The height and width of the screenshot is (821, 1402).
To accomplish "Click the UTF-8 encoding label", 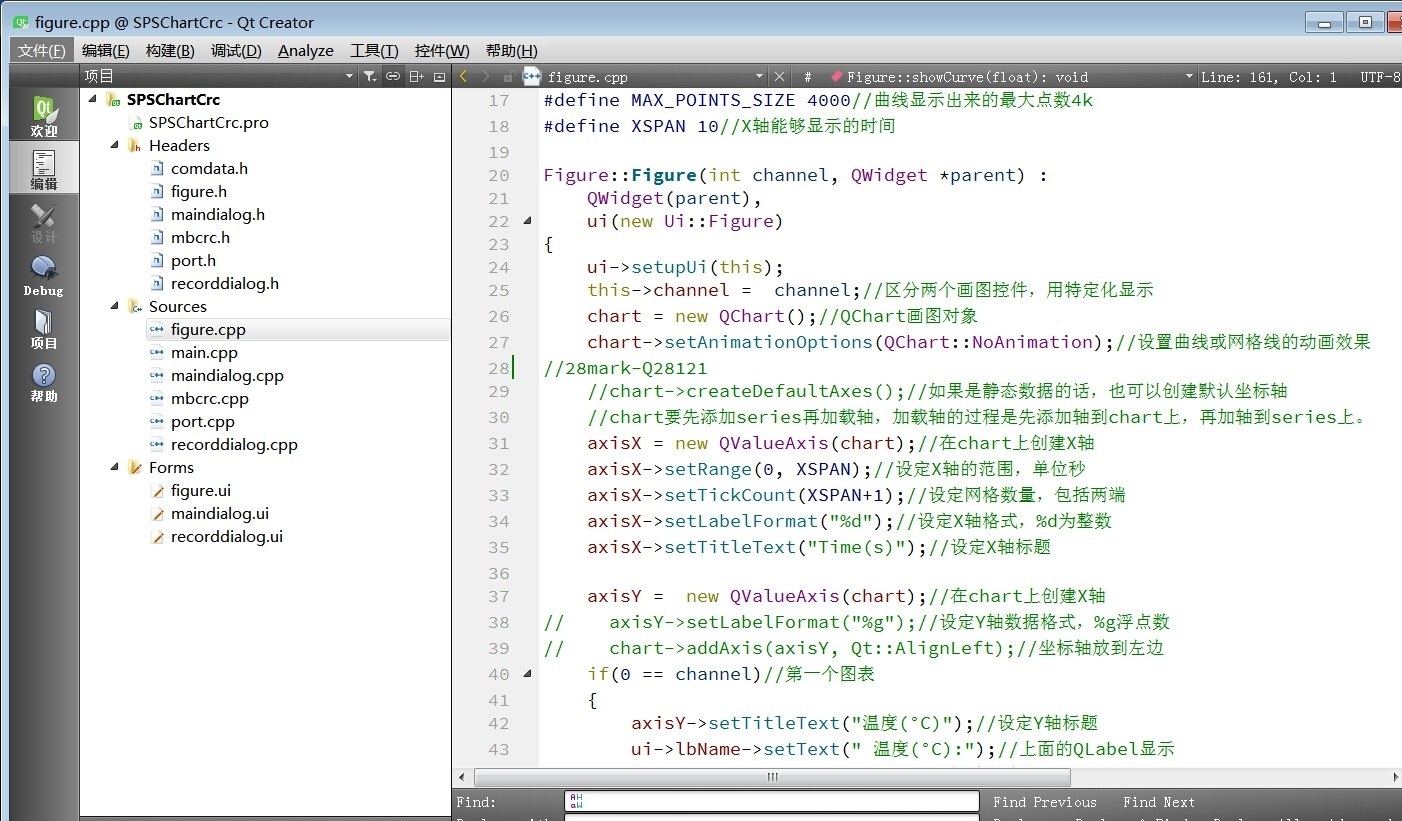I will [1380, 76].
